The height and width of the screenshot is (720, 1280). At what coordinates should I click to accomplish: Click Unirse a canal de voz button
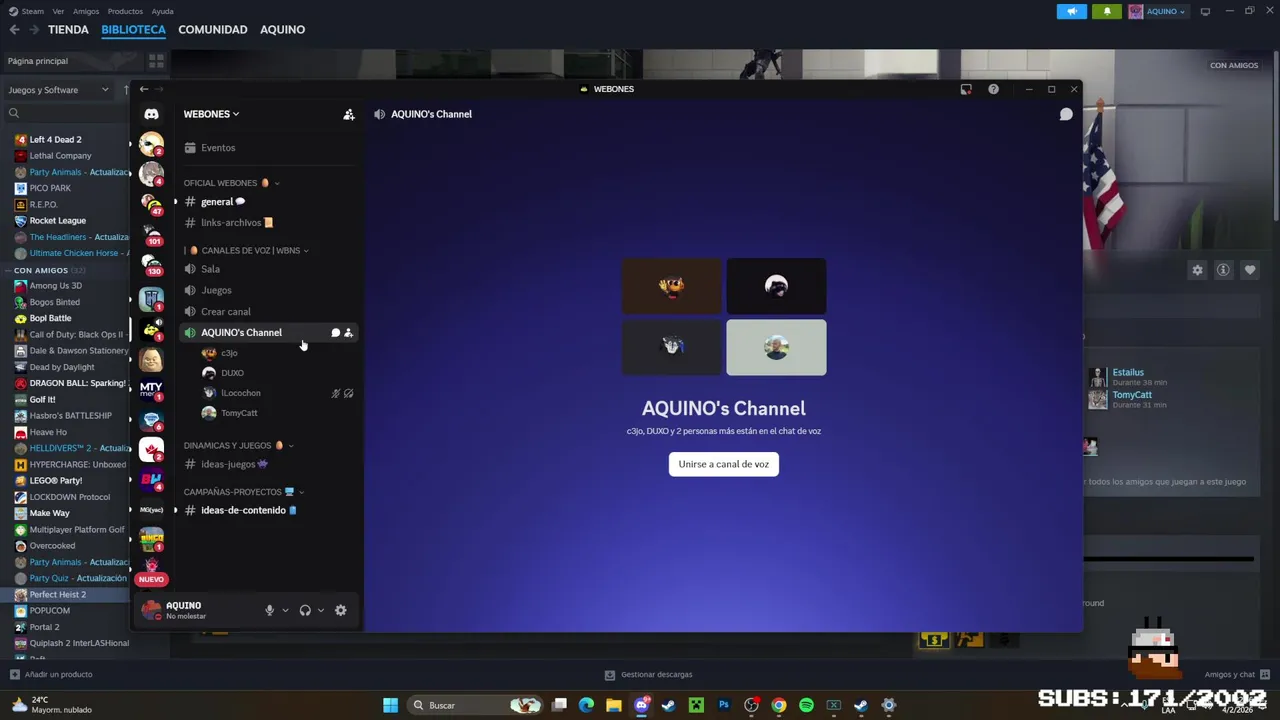[724, 464]
